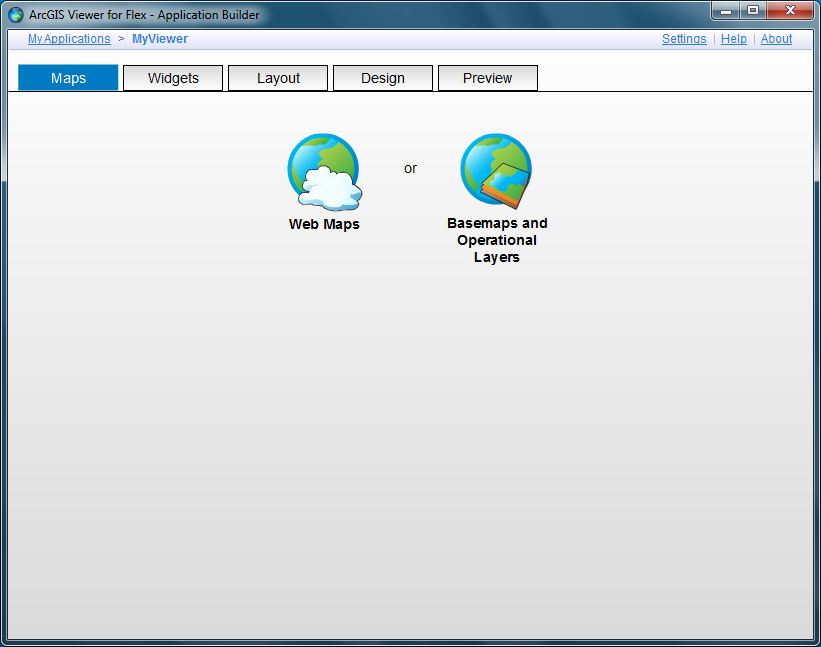
Task: Maximize the Application Builder window
Action: tap(753, 10)
